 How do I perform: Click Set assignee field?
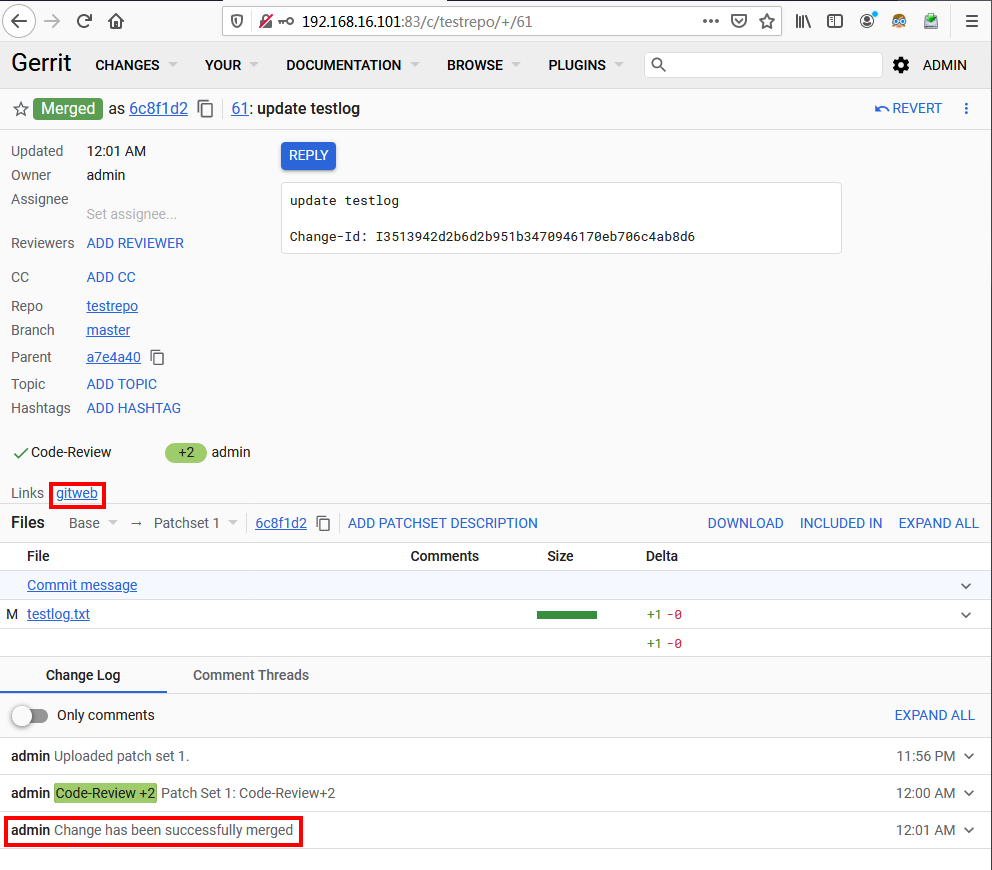coord(132,214)
